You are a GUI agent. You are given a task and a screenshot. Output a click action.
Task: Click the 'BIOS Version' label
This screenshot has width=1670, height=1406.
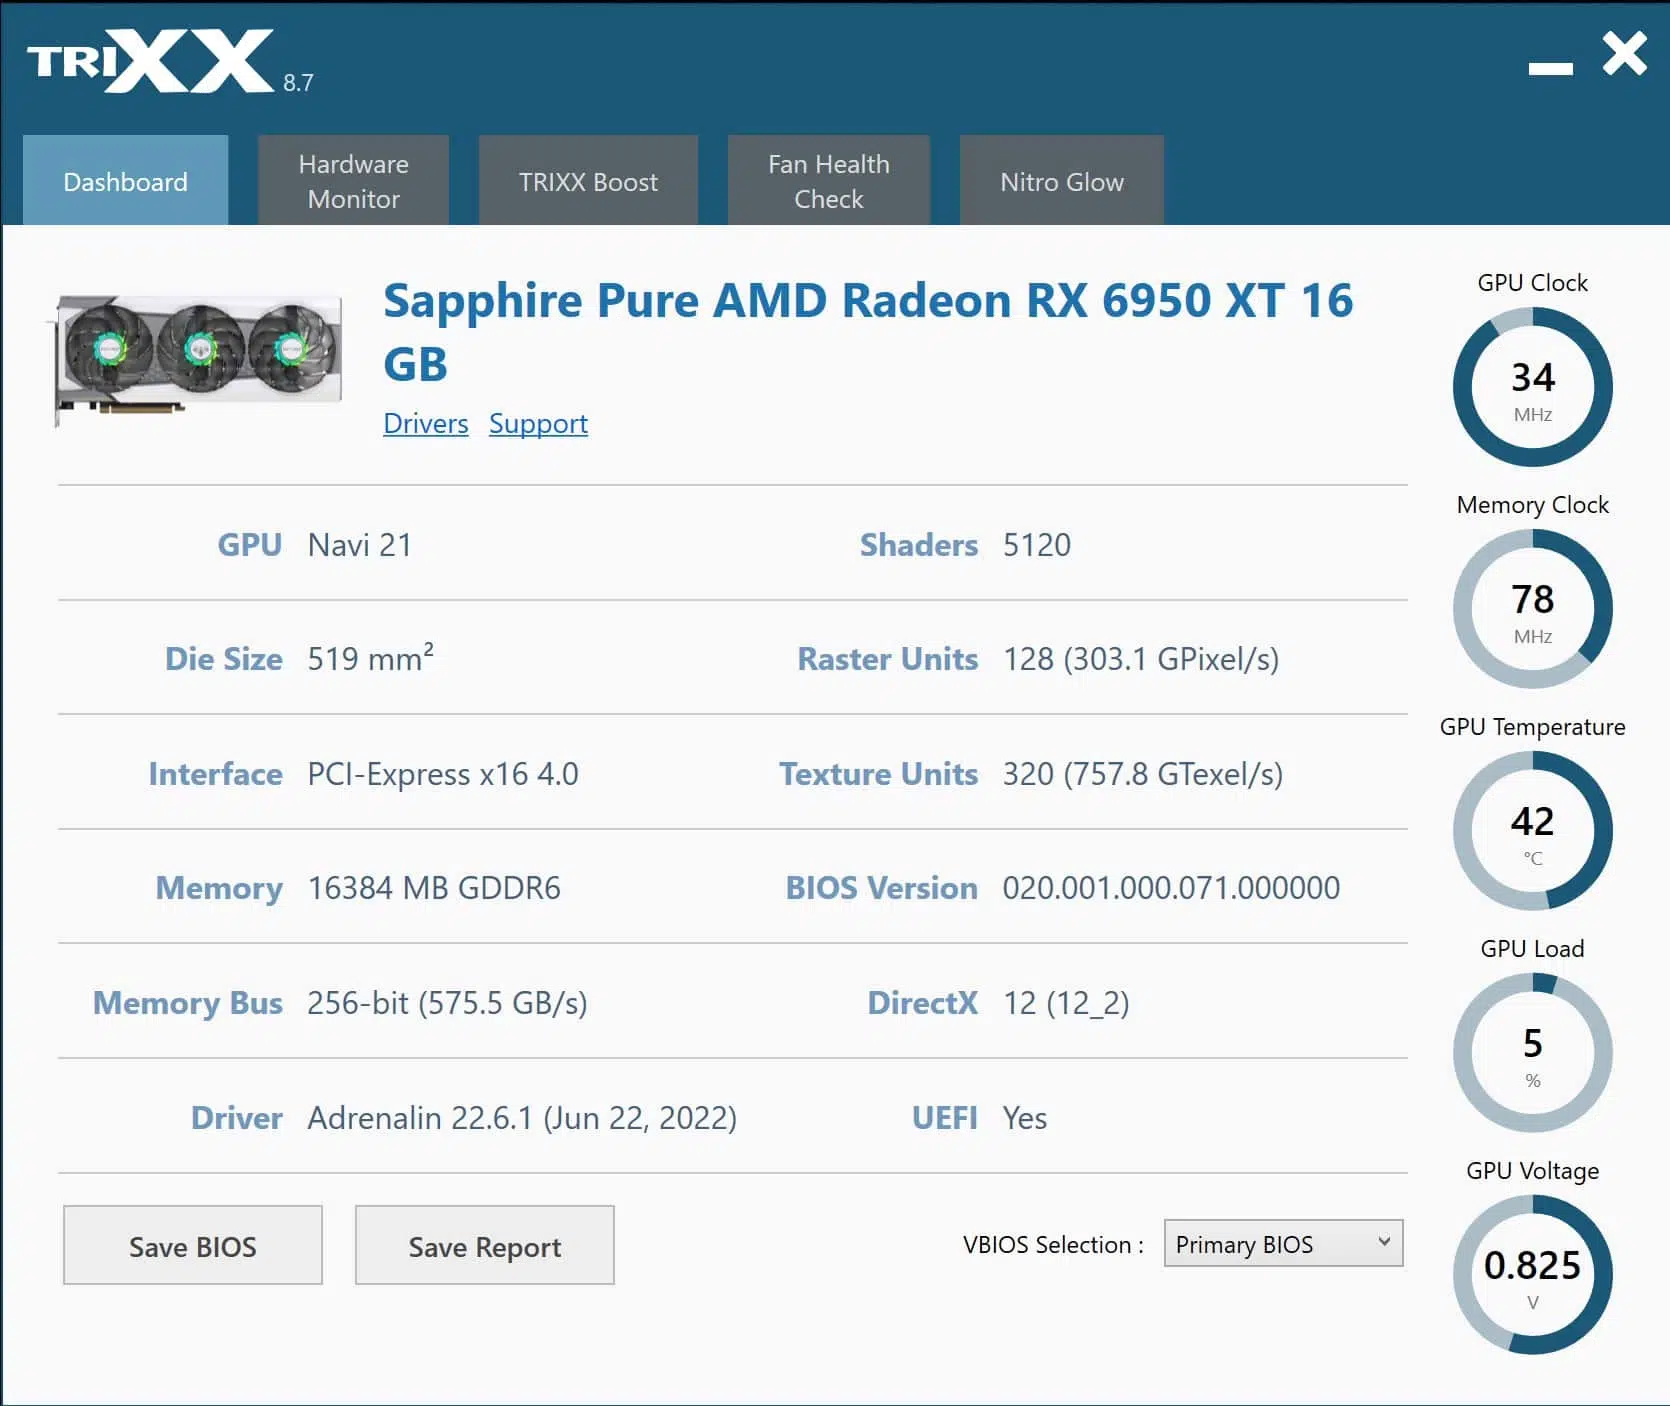pos(881,888)
